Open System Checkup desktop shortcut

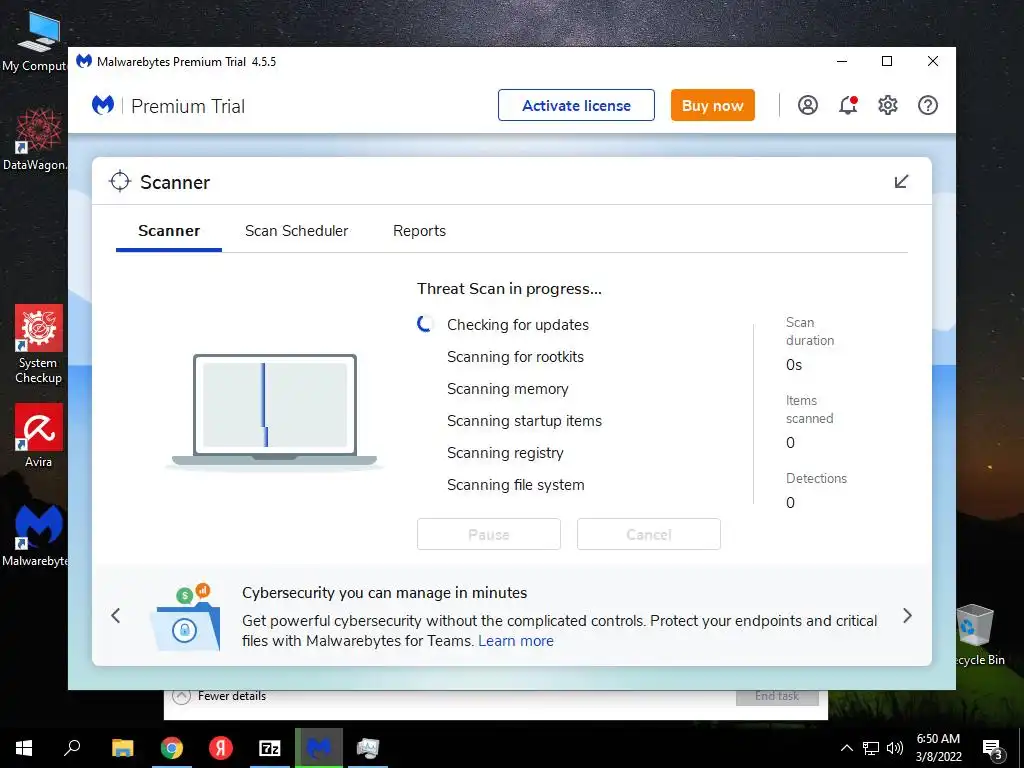[x=39, y=344]
